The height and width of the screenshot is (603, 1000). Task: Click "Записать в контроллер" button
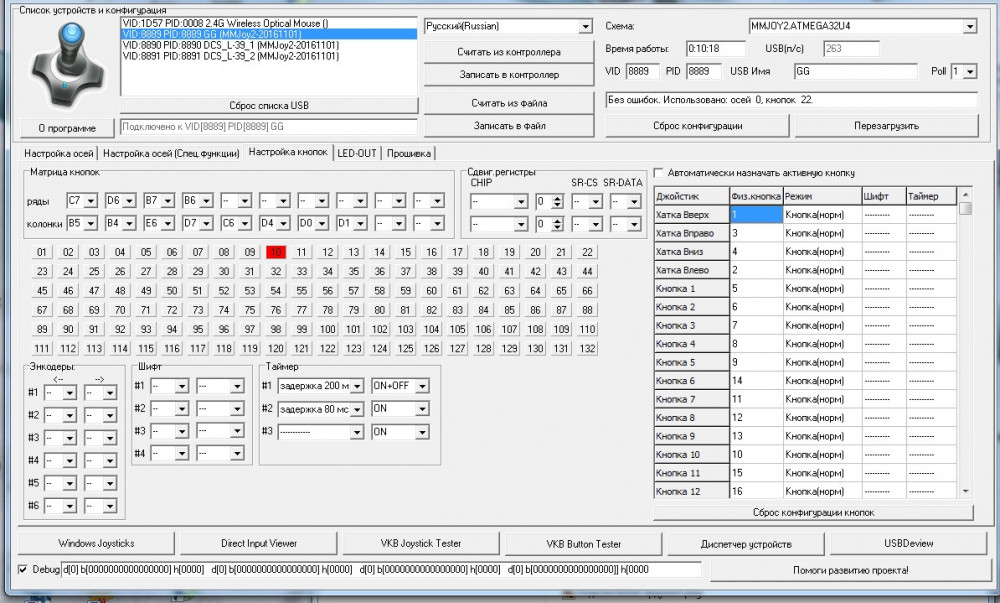[x=509, y=75]
